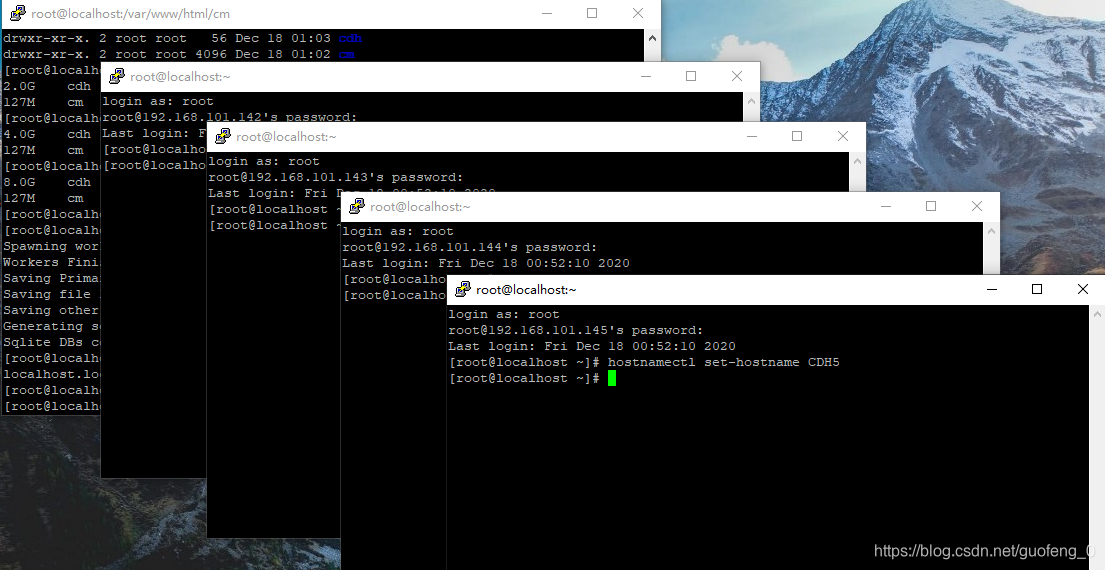Close the /var/www/html/cm terminal window
The image size is (1105, 570).
[x=638, y=13]
